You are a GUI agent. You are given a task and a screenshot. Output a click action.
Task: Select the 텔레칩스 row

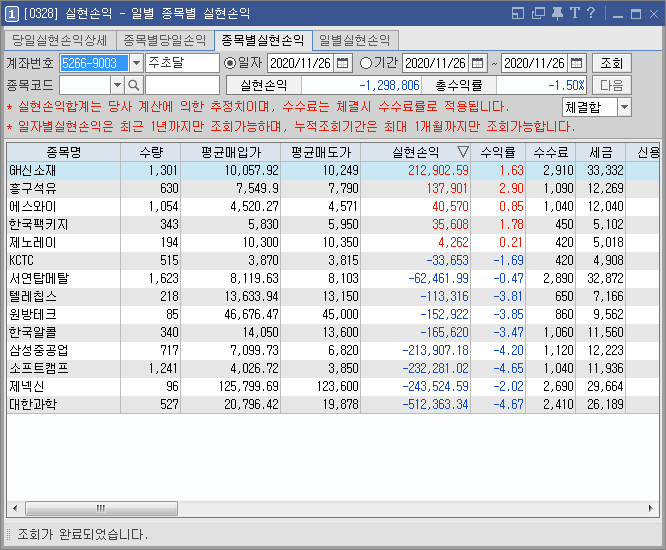click(x=333, y=296)
